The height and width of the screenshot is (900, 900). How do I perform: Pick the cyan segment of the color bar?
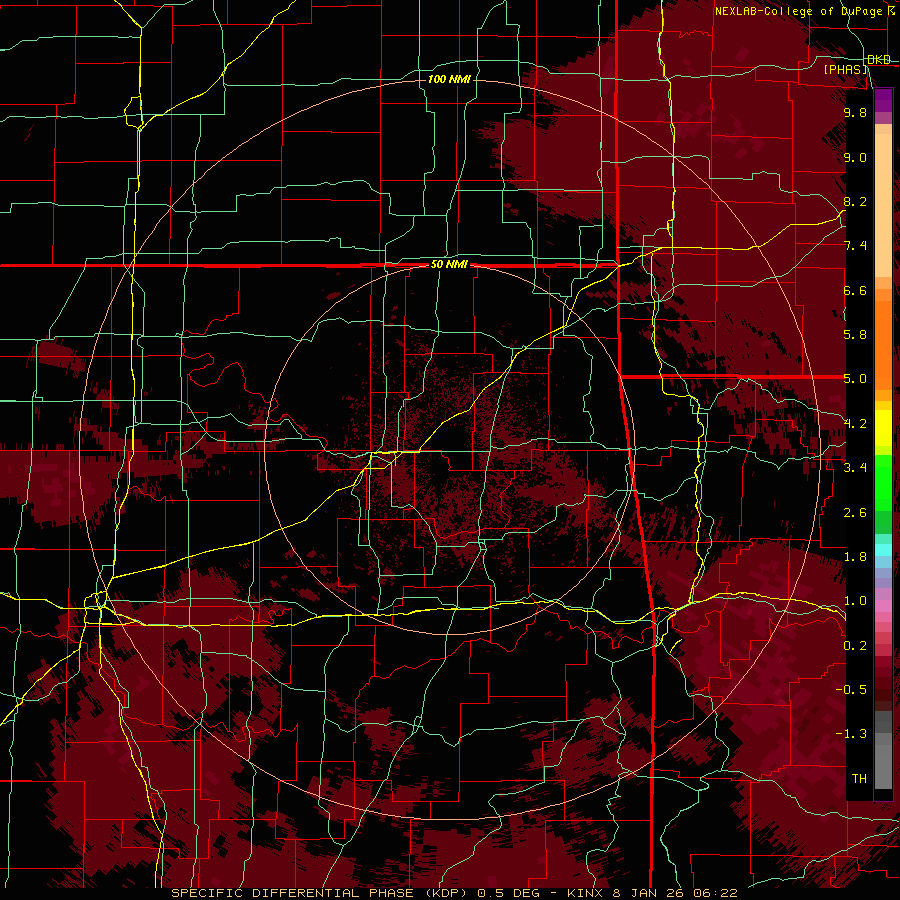[x=883, y=549]
